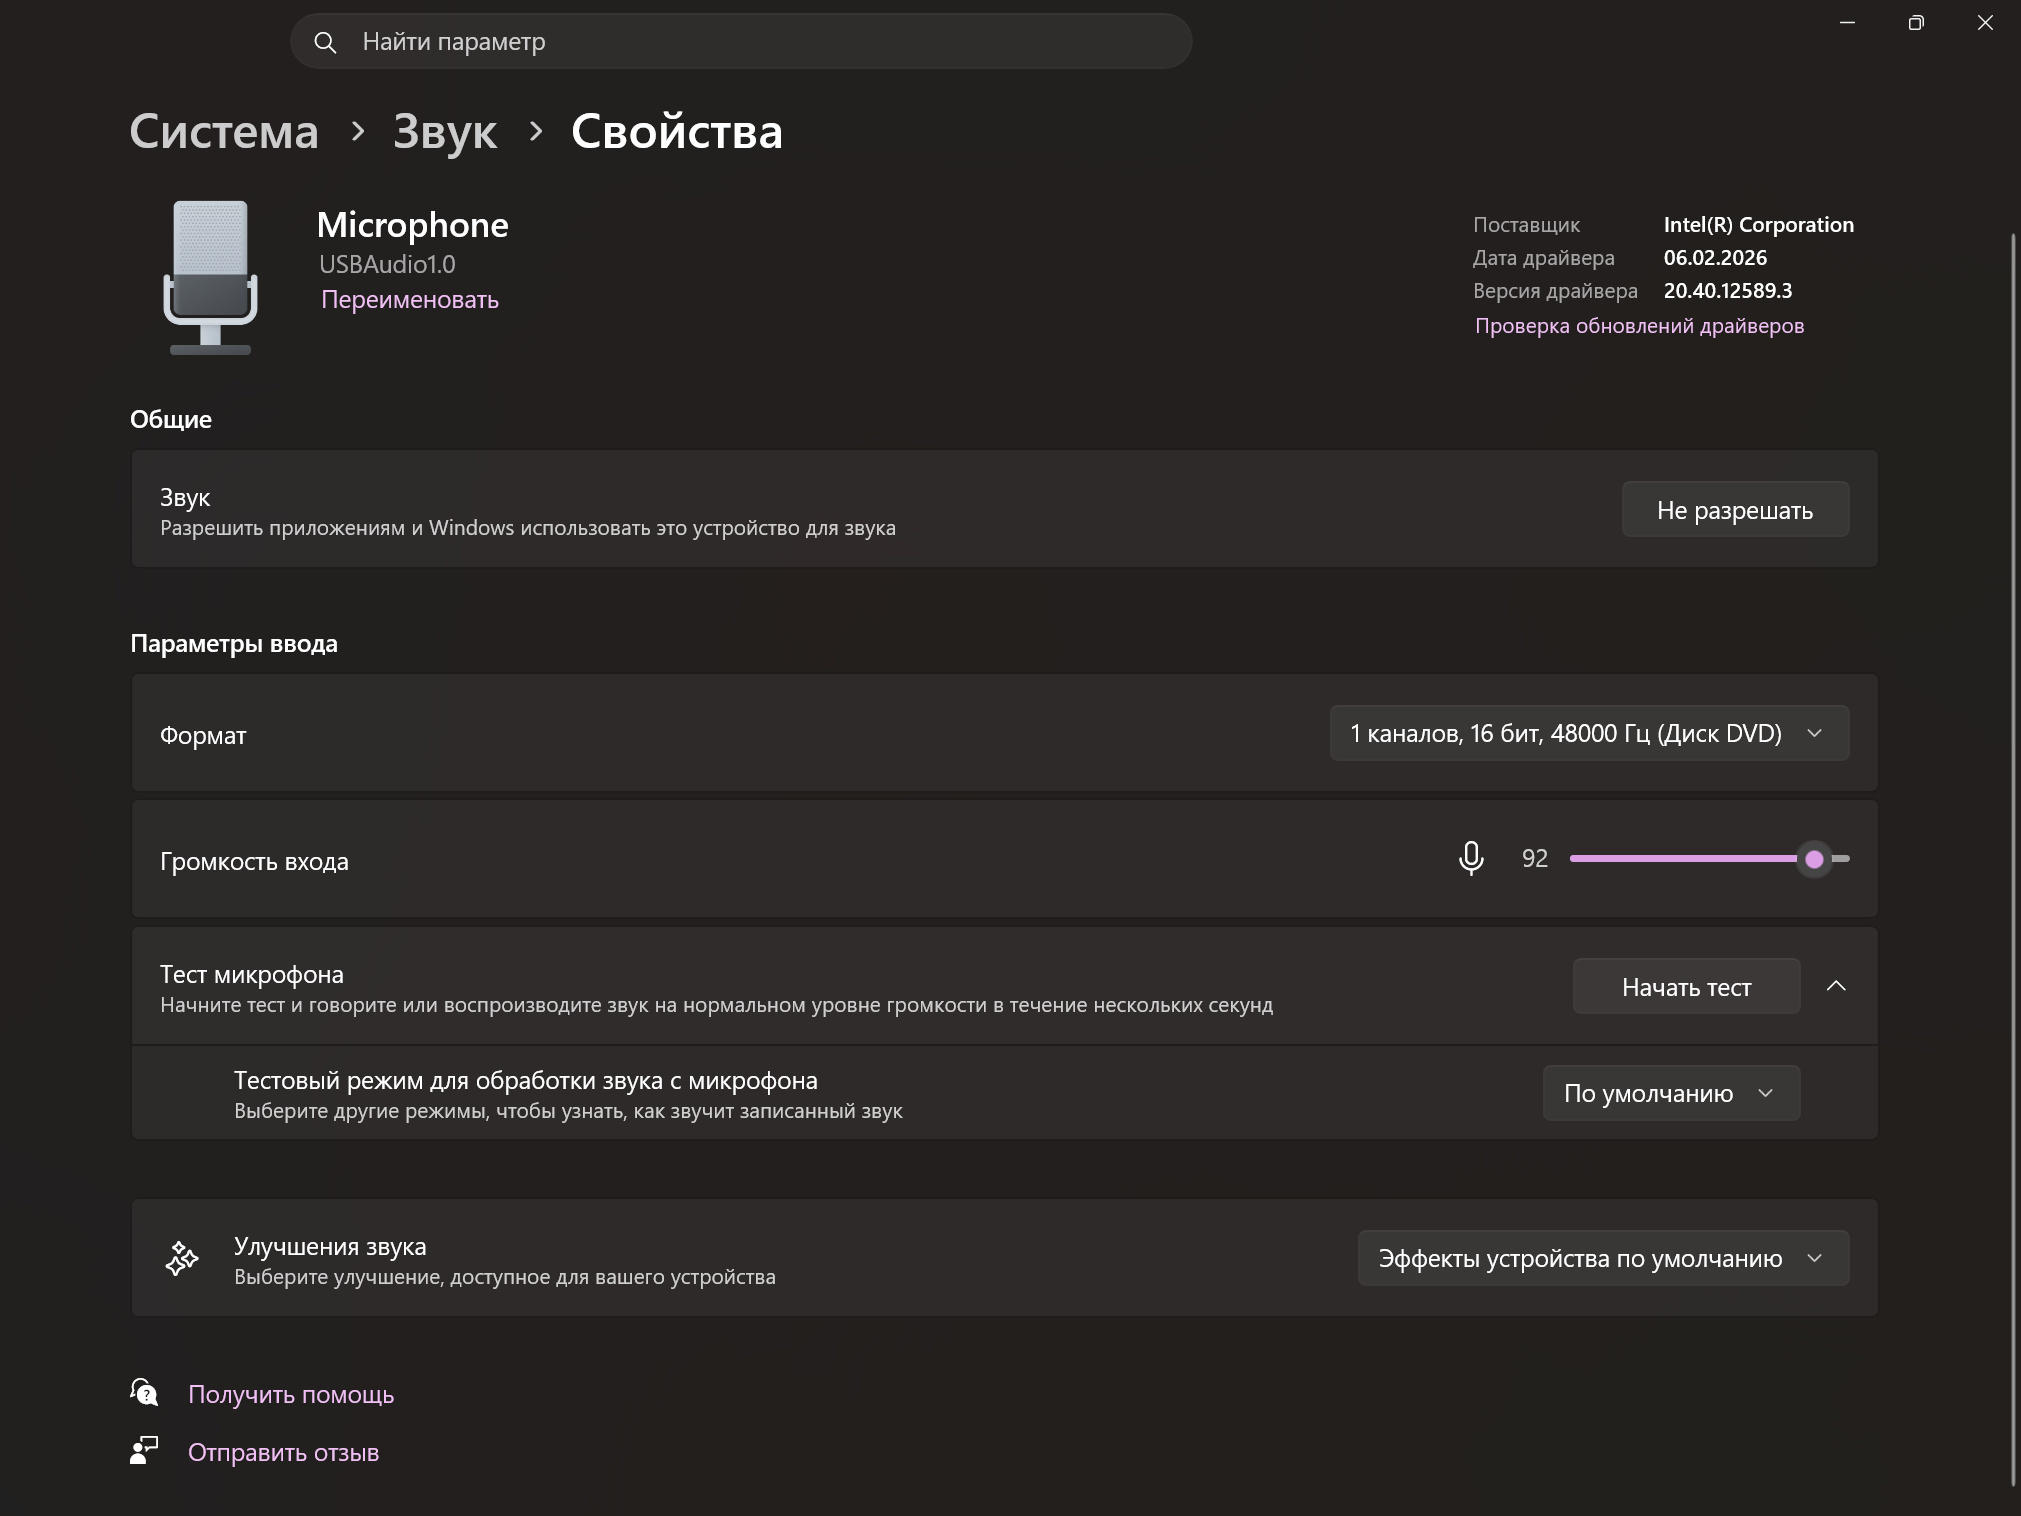This screenshot has height=1516, width=2021.
Task: Click the Свойства breadcrumb title
Action: pyautogui.click(x=677, y=131)
